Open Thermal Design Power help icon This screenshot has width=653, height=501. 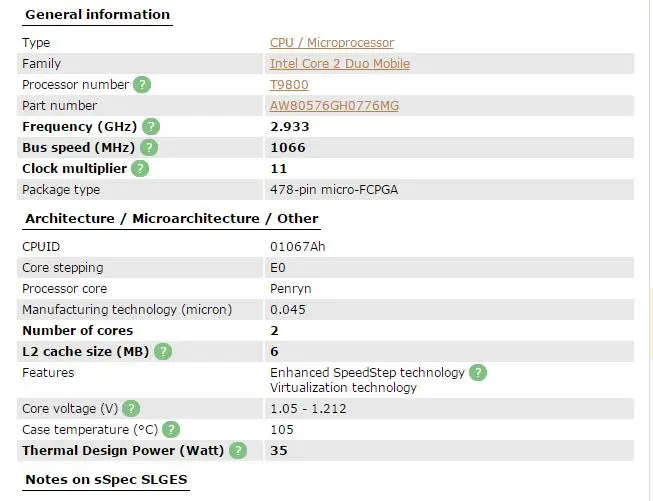click(x=238, y=450)
